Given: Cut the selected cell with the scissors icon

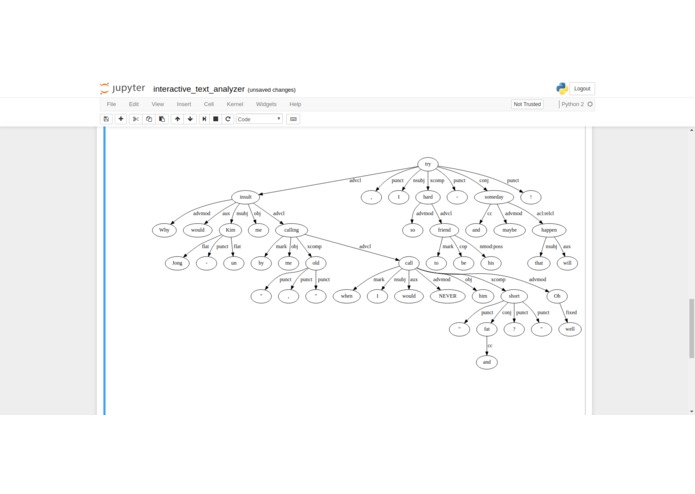Looking at the screenshot, I should click(x=136, y=119).
